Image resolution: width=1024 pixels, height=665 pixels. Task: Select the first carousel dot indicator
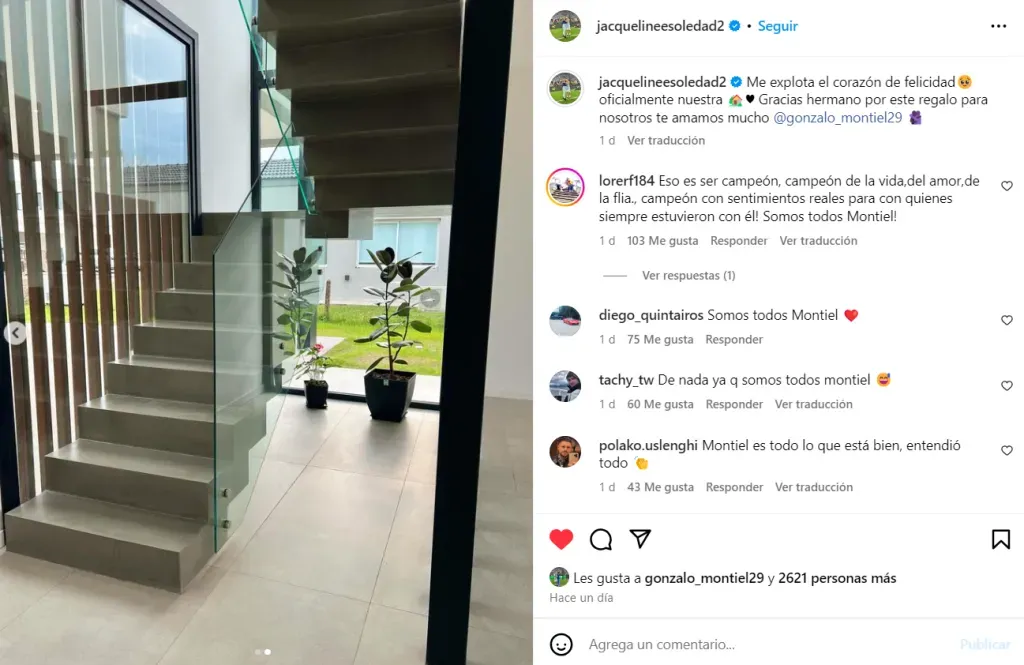coord(258,652)
